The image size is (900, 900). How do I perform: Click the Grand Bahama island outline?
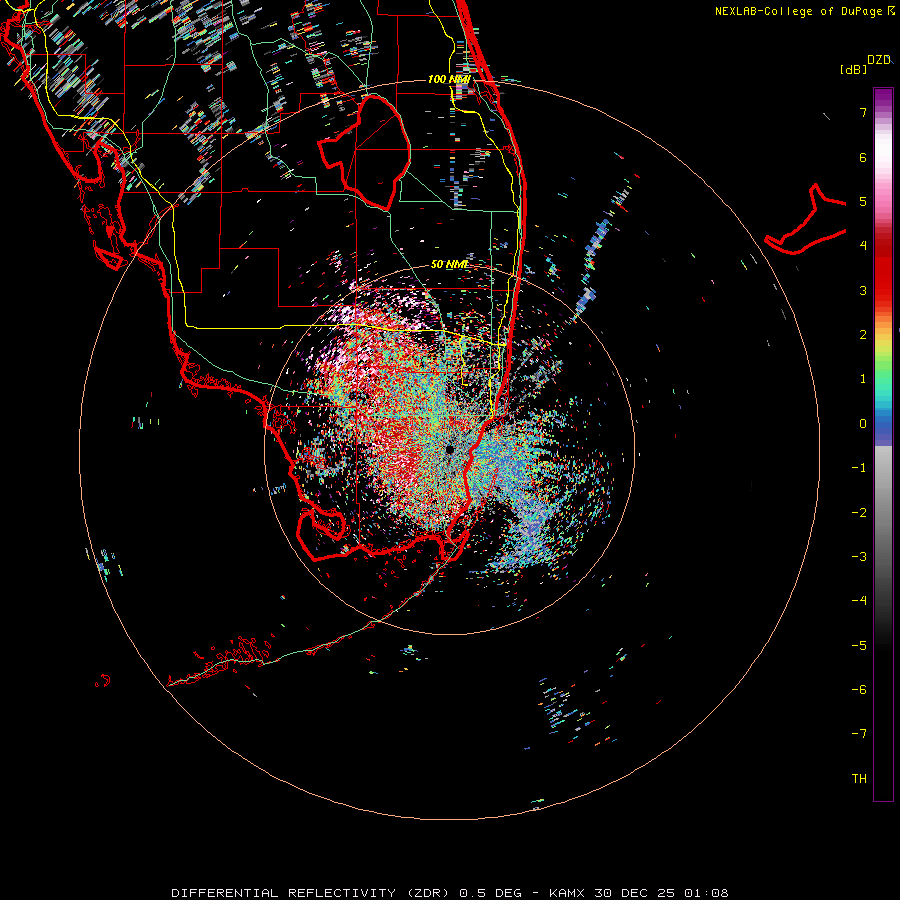(806, 221)
